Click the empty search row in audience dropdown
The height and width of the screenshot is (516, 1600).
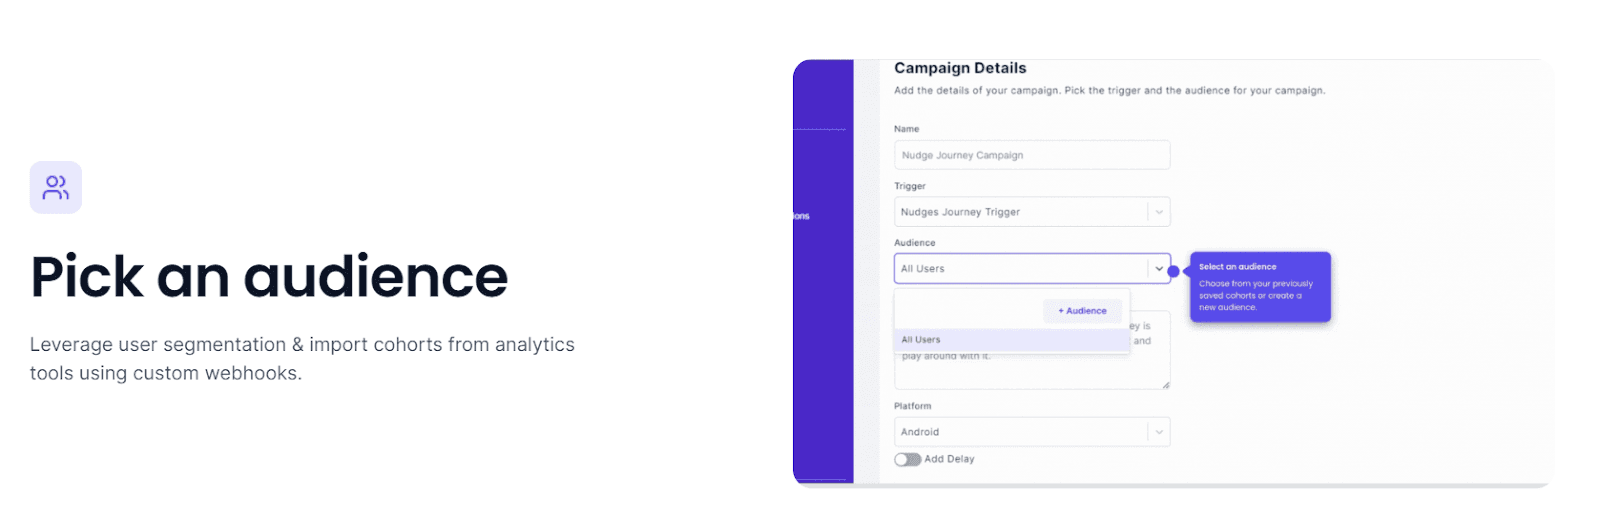click(x=968, y=311)
